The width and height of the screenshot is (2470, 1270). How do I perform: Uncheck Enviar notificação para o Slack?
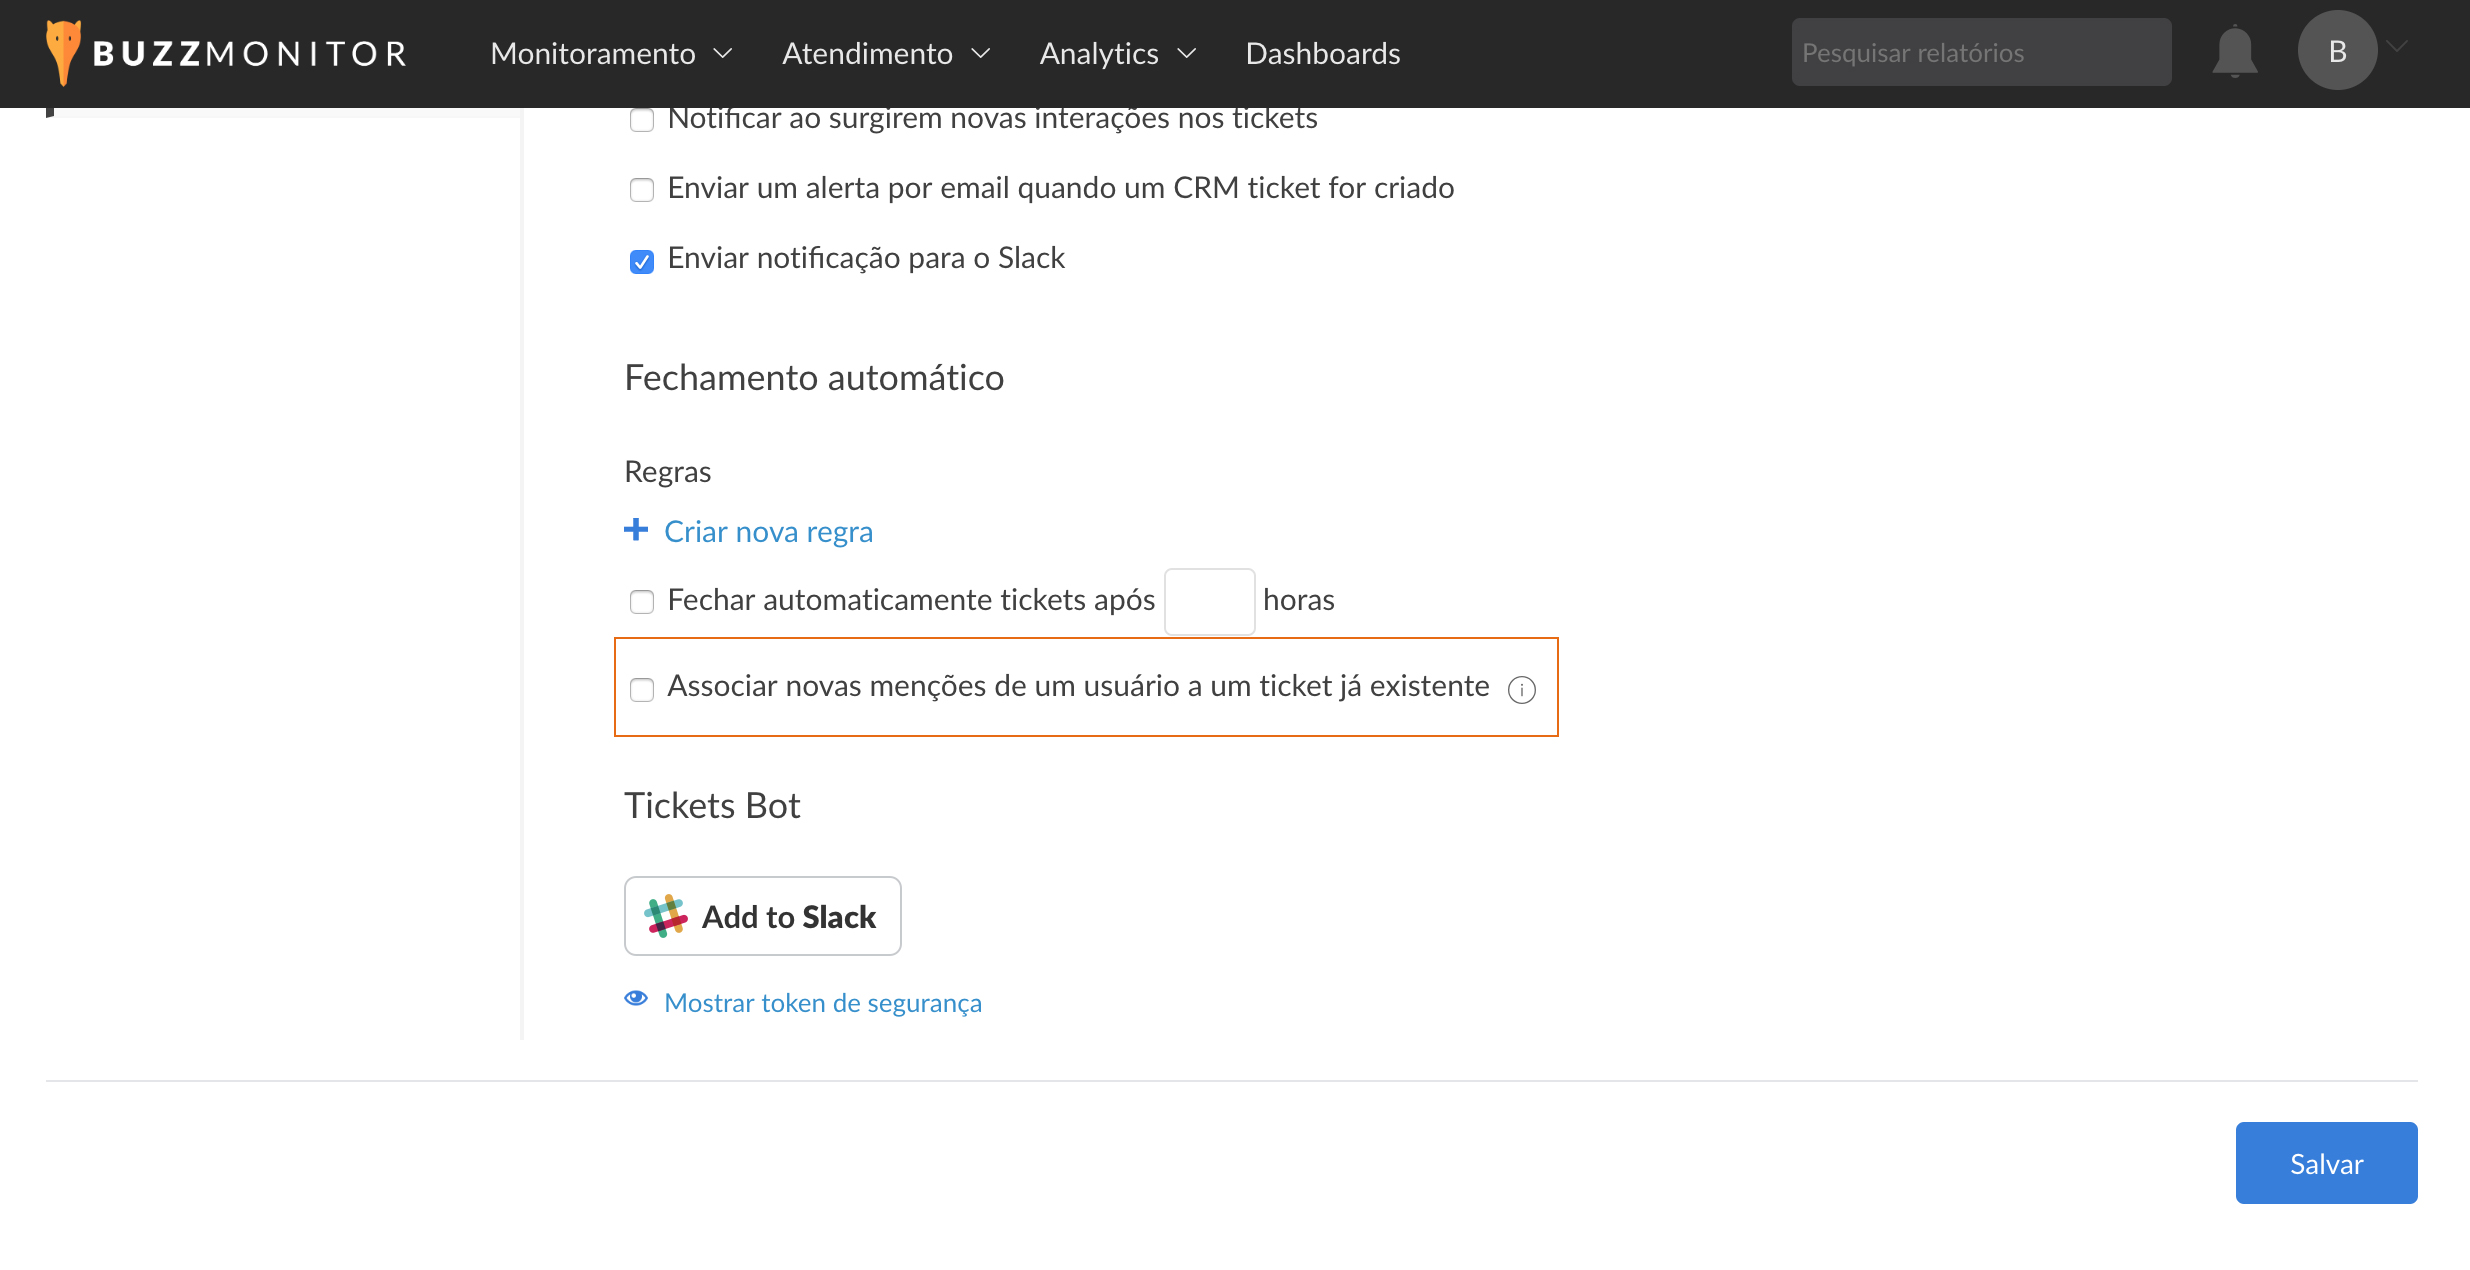click(x=642, y=261)
